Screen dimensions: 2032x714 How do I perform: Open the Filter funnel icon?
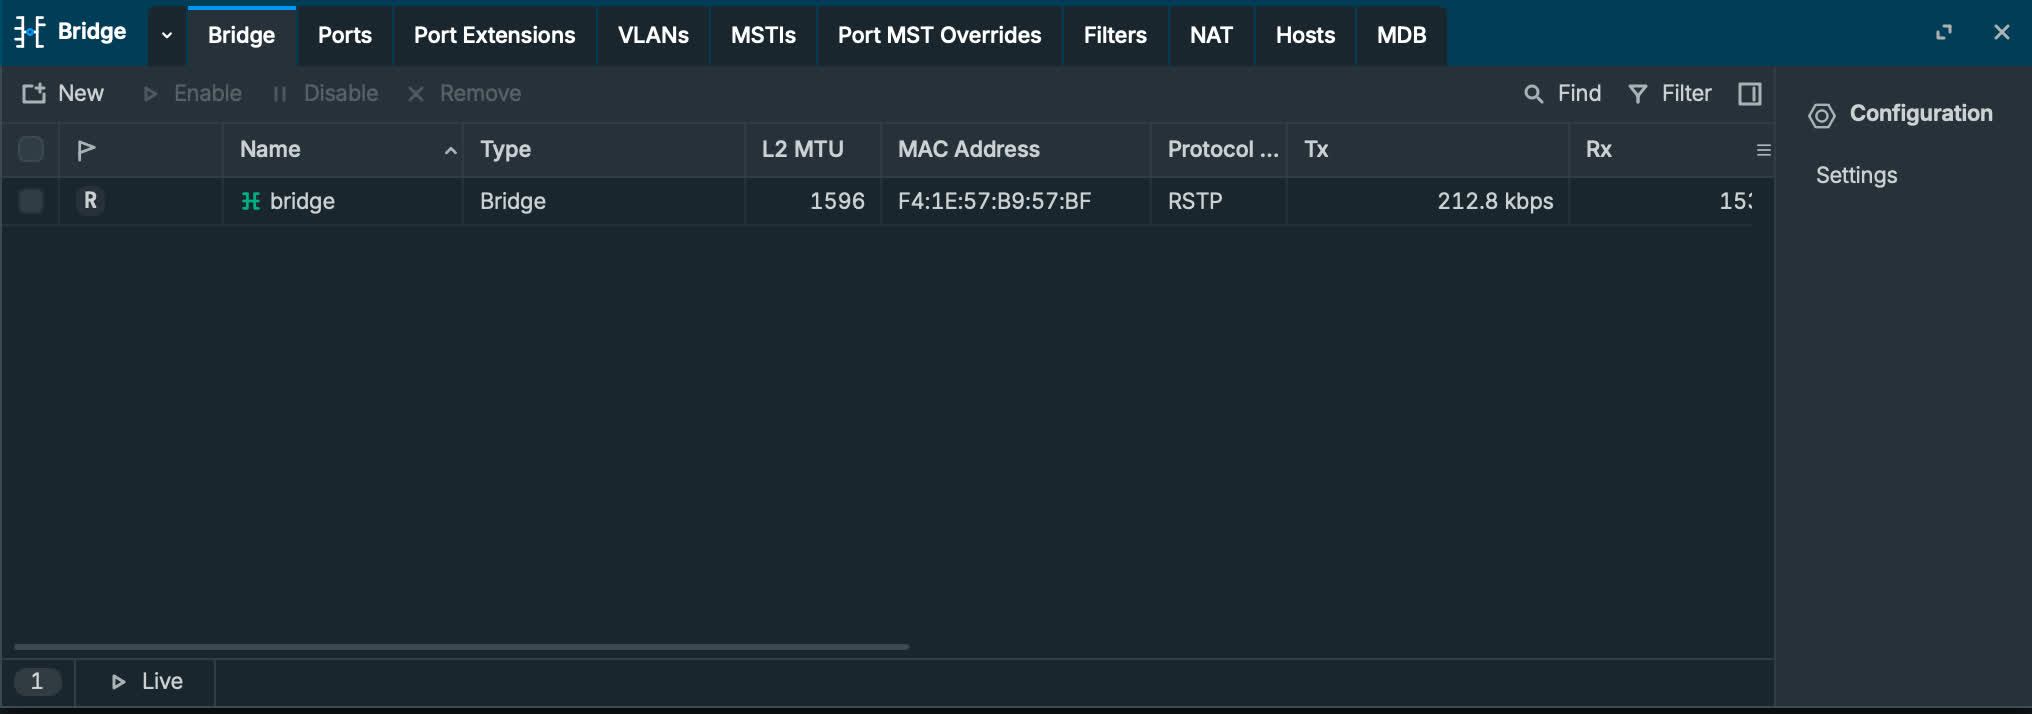tap(1638, 94)
